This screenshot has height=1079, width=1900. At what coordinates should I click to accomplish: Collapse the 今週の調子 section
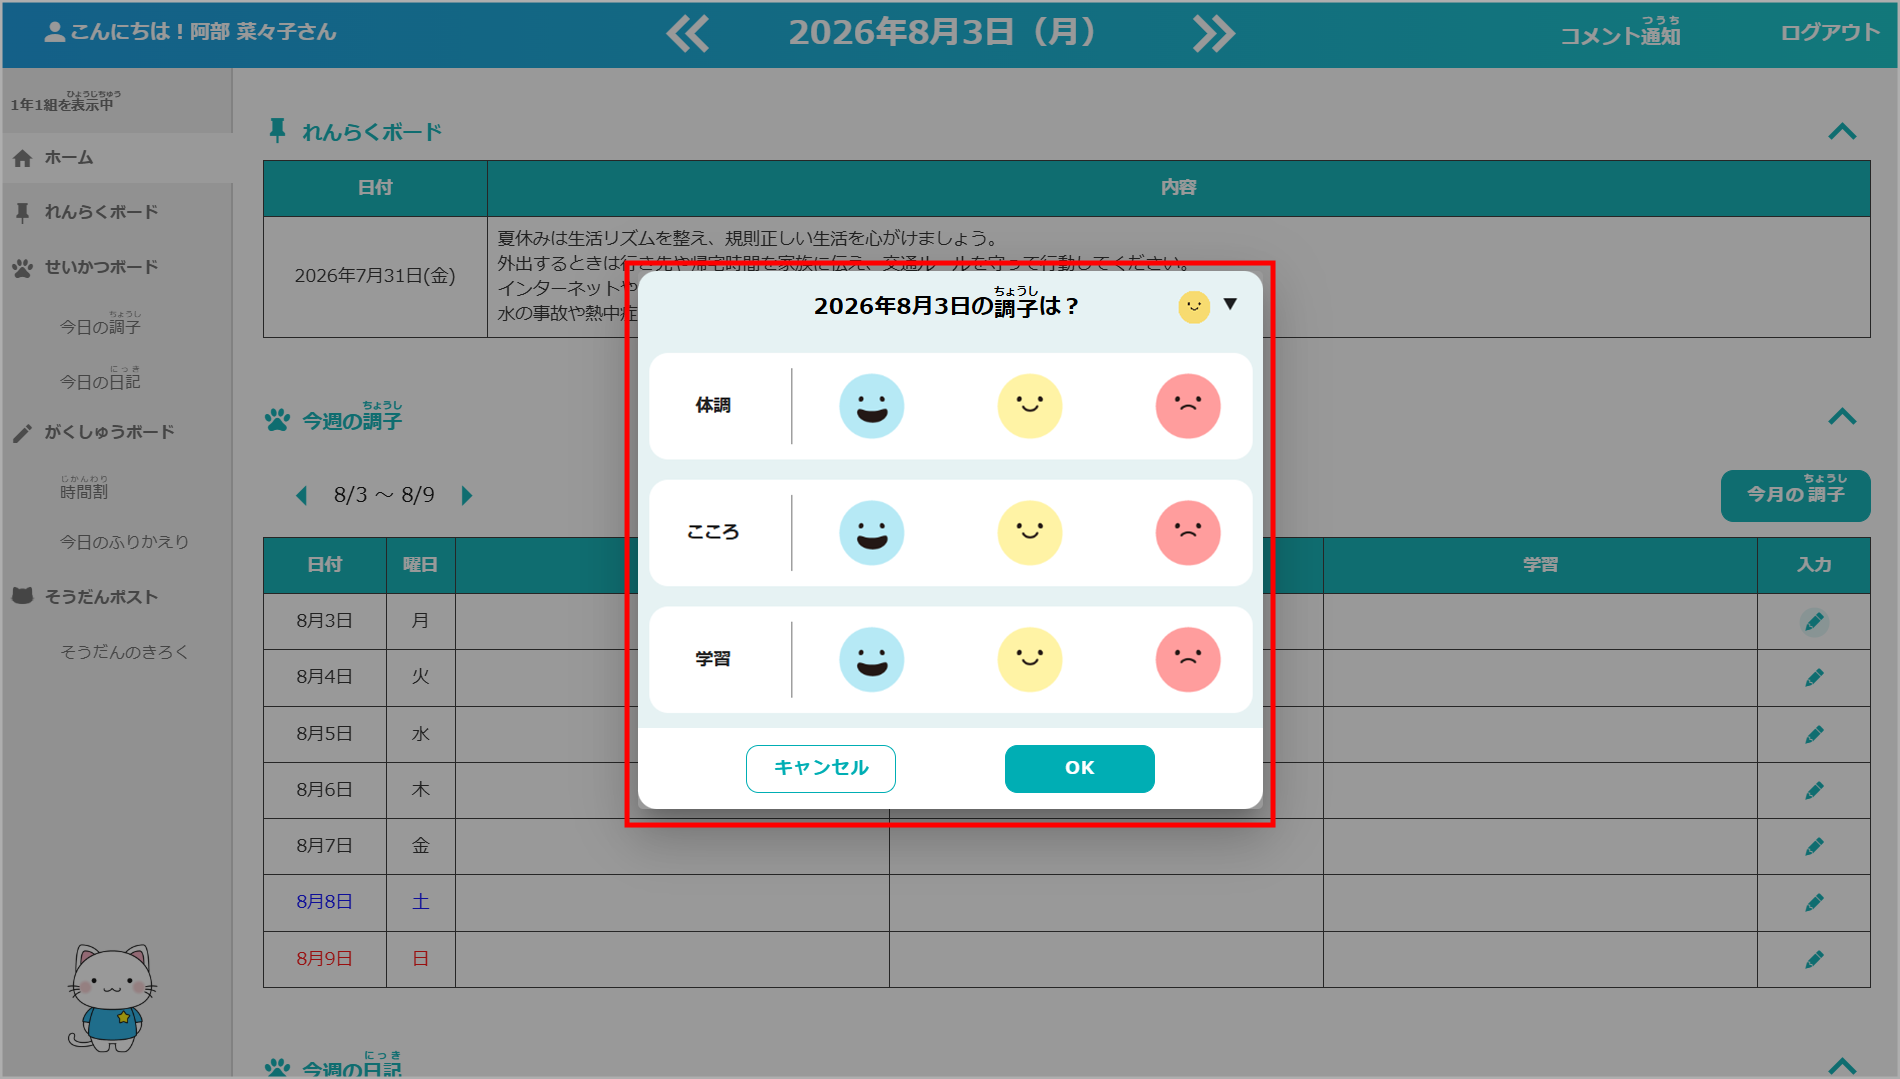(x=1842, y=417)
